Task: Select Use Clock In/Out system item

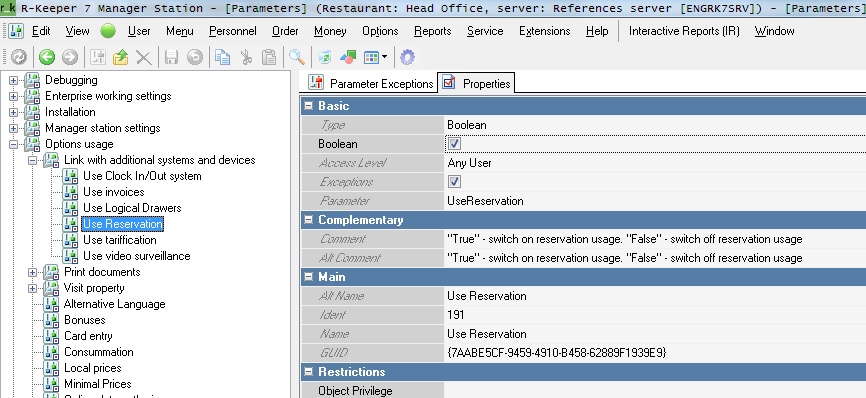Action: pyautogui.click(x=142, y=176)
